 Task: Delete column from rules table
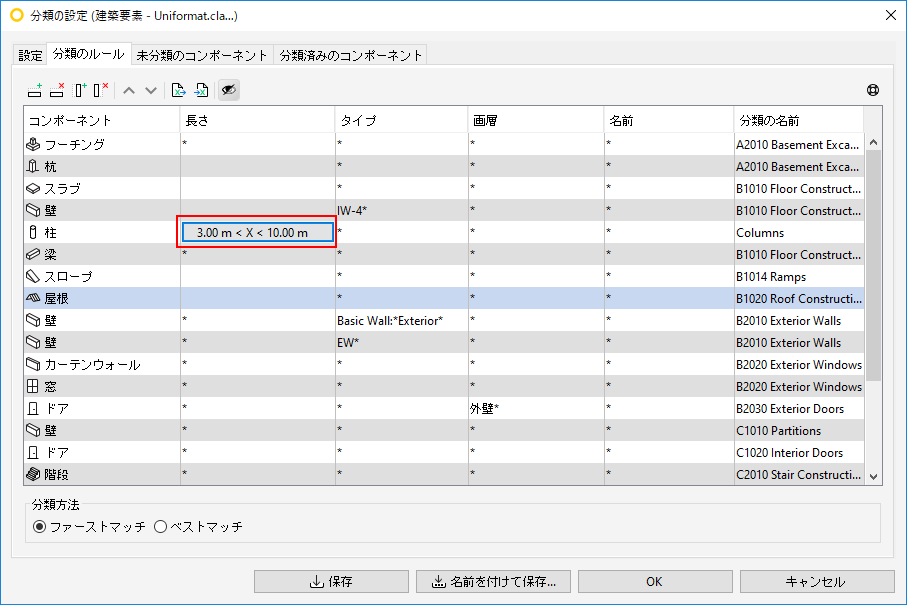(101, 90)
